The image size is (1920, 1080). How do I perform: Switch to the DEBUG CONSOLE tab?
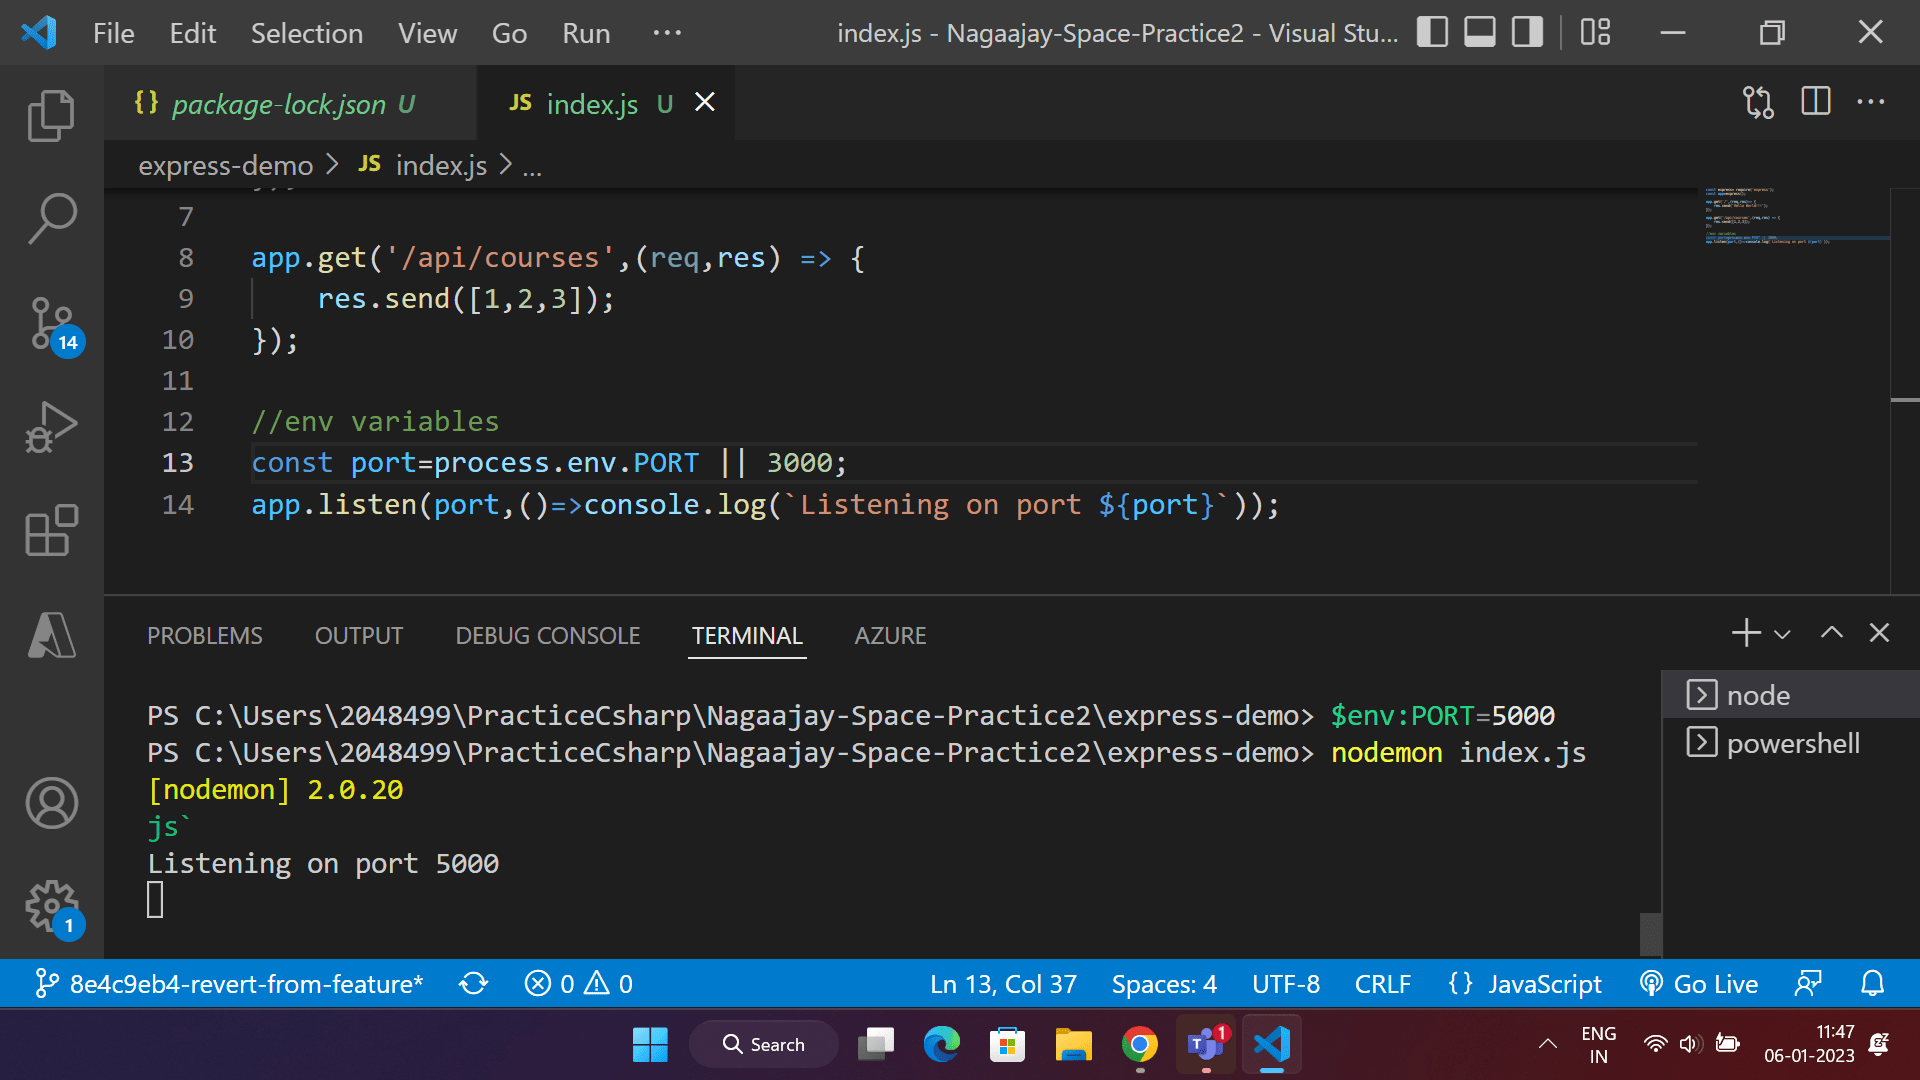[547, 635]
